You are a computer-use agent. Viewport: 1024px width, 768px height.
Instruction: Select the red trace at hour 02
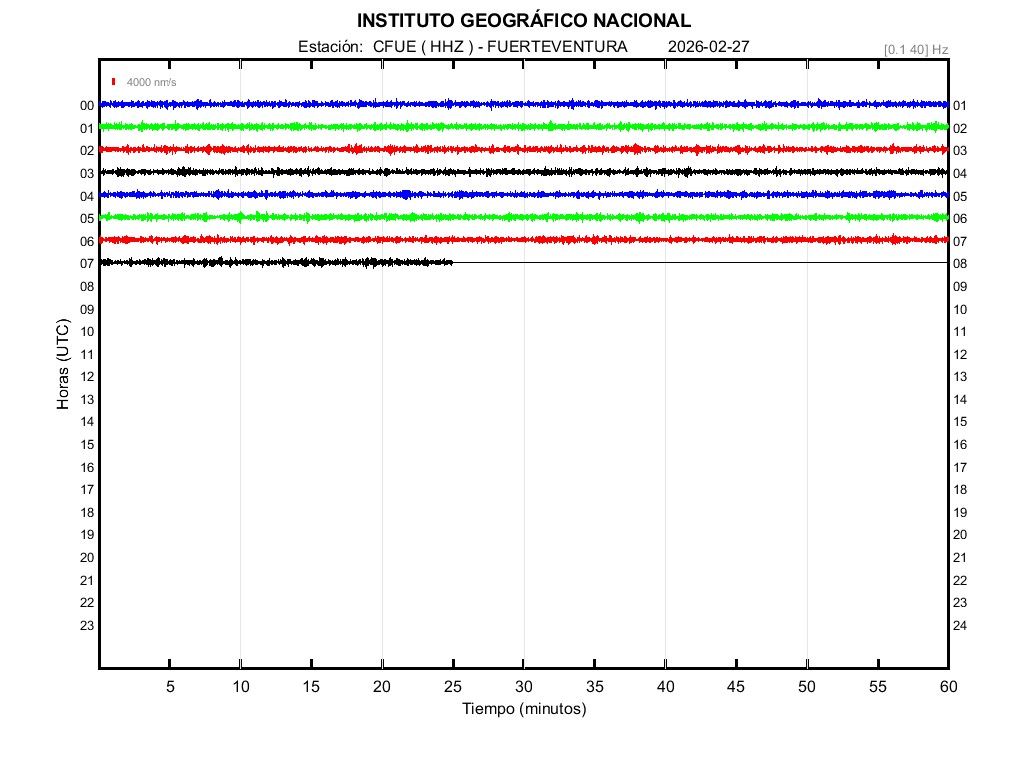point(523,149)
